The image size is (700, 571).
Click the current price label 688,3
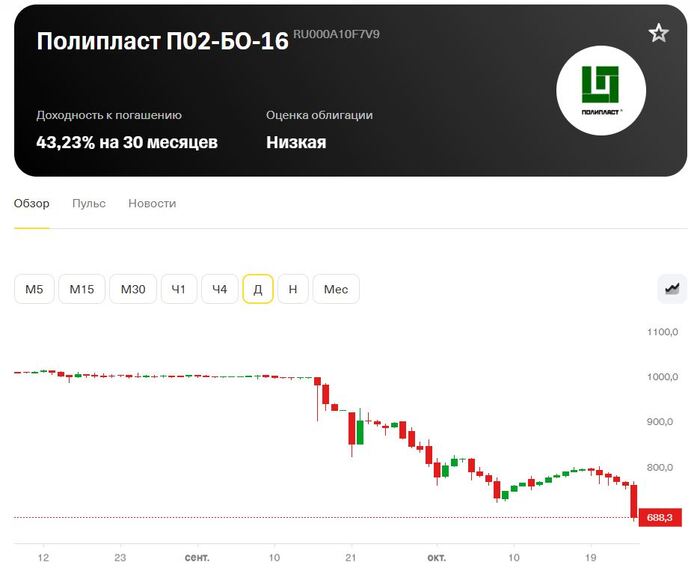pyautogui.click(x=660, y=517)
